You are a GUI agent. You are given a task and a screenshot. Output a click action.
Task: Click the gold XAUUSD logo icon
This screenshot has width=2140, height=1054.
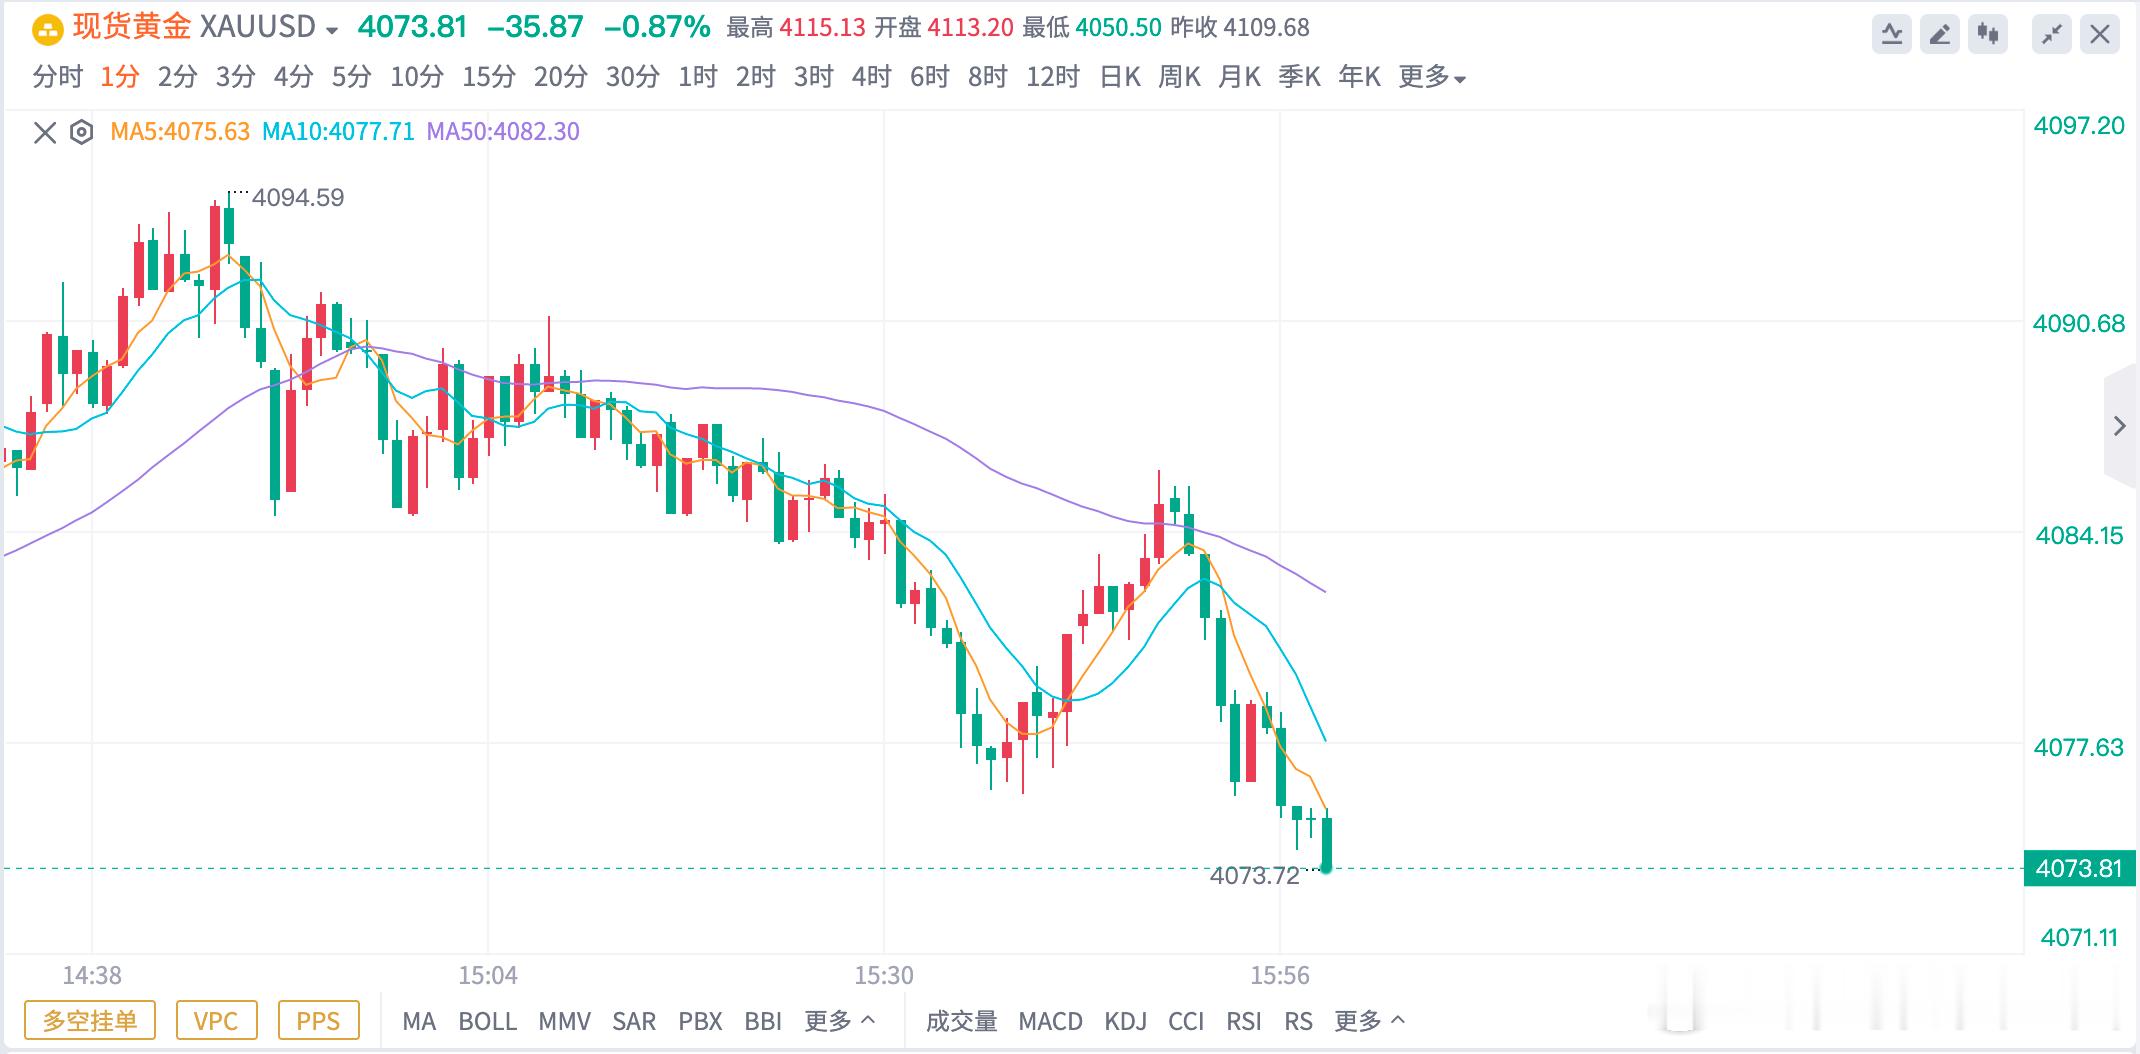tap(48, 29)
